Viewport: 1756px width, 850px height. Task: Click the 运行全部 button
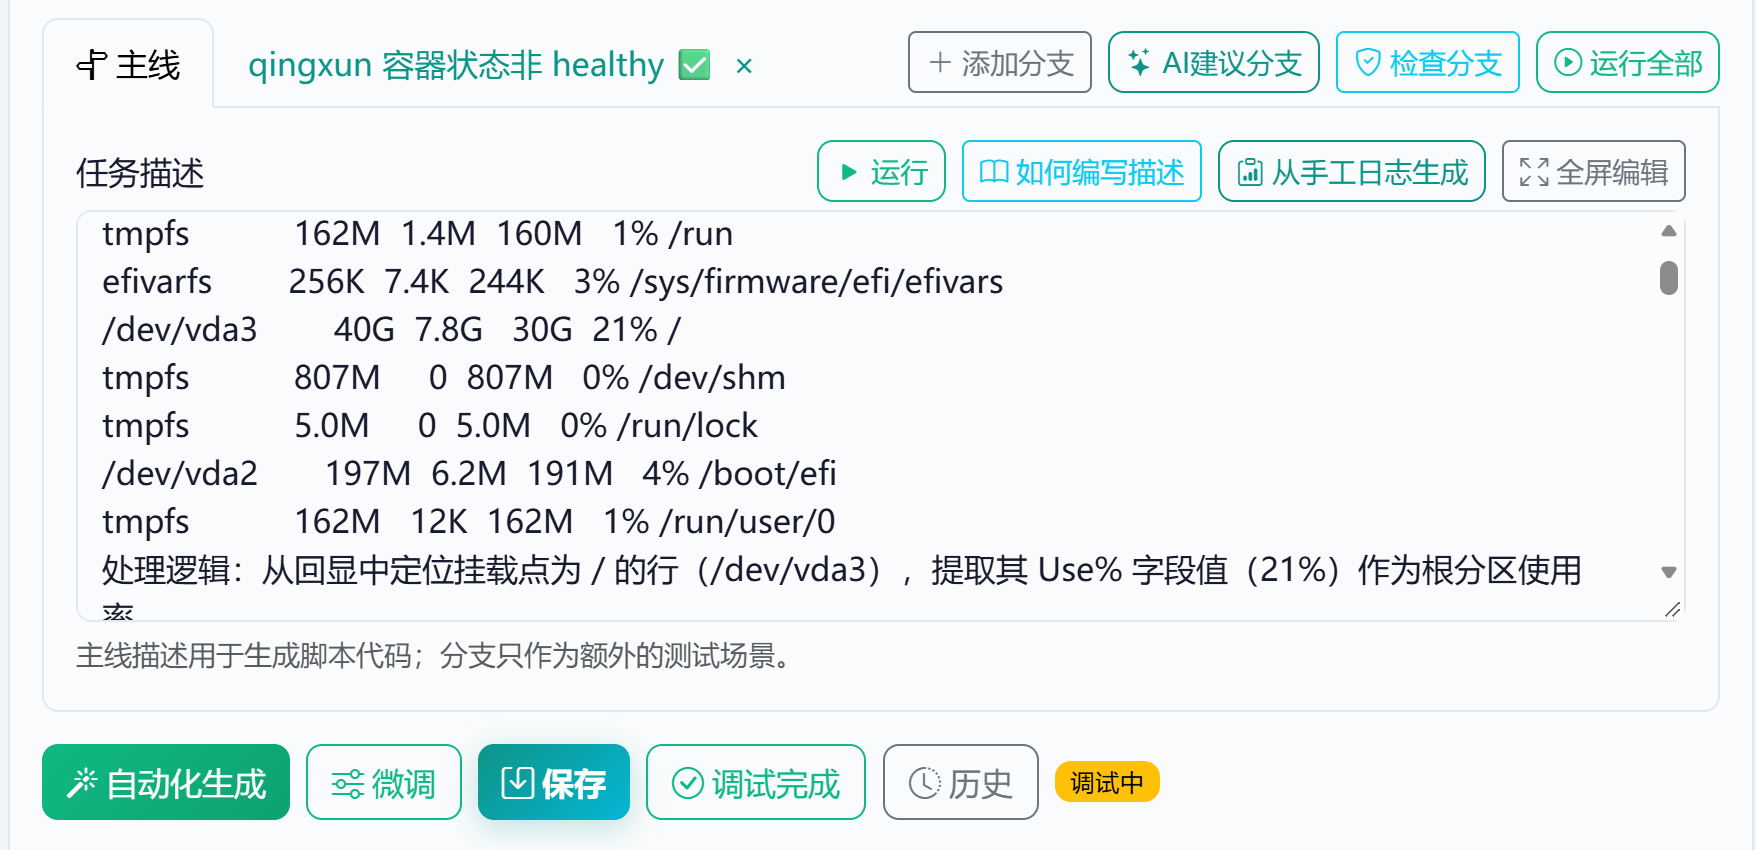coord(1628,62)
